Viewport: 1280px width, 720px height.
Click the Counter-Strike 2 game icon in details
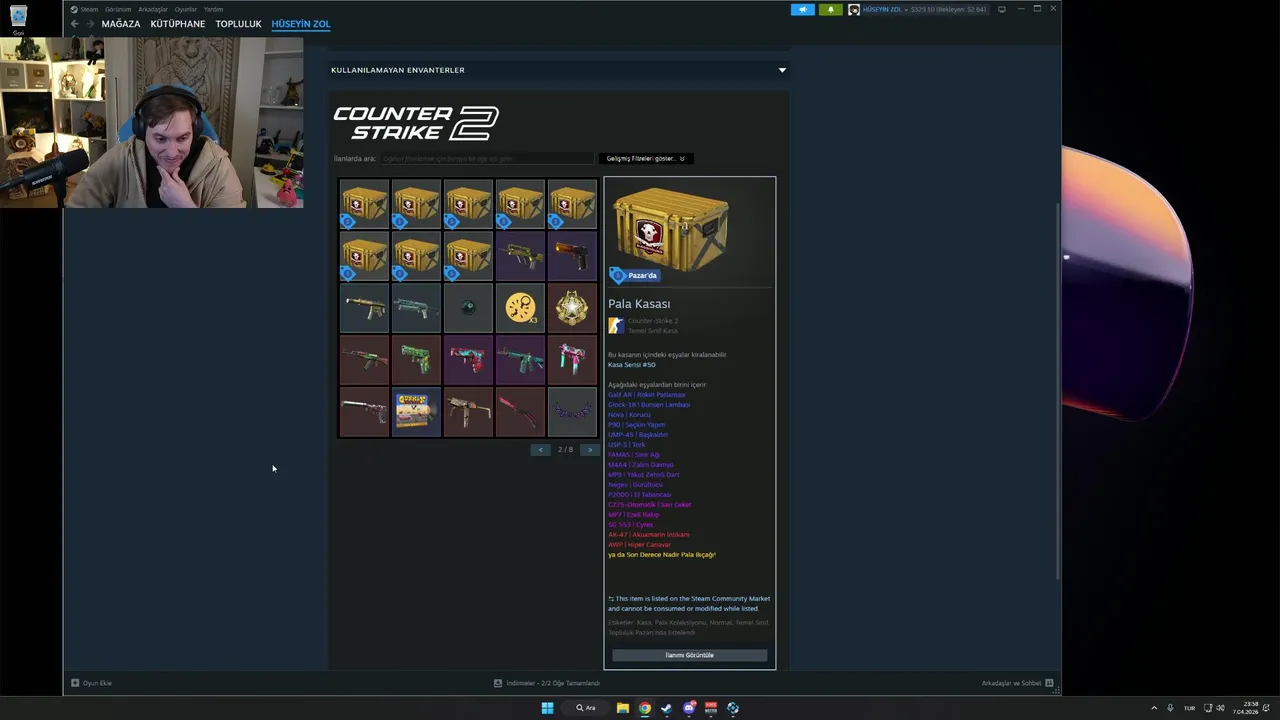[616, 325]
